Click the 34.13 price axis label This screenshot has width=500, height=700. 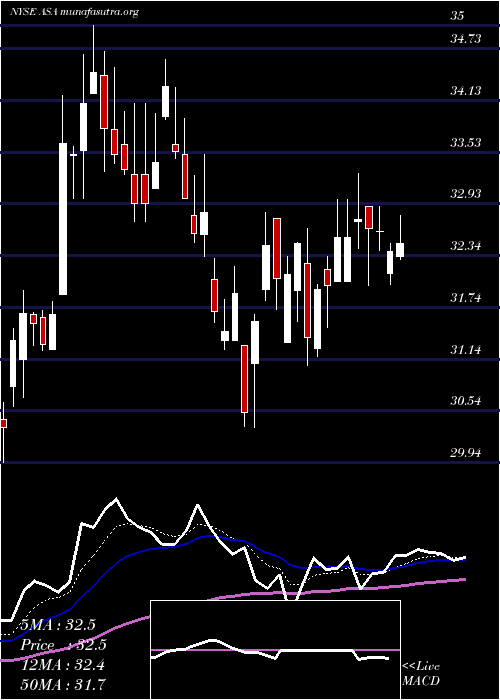pyautogui.click(x=466, y=91)
